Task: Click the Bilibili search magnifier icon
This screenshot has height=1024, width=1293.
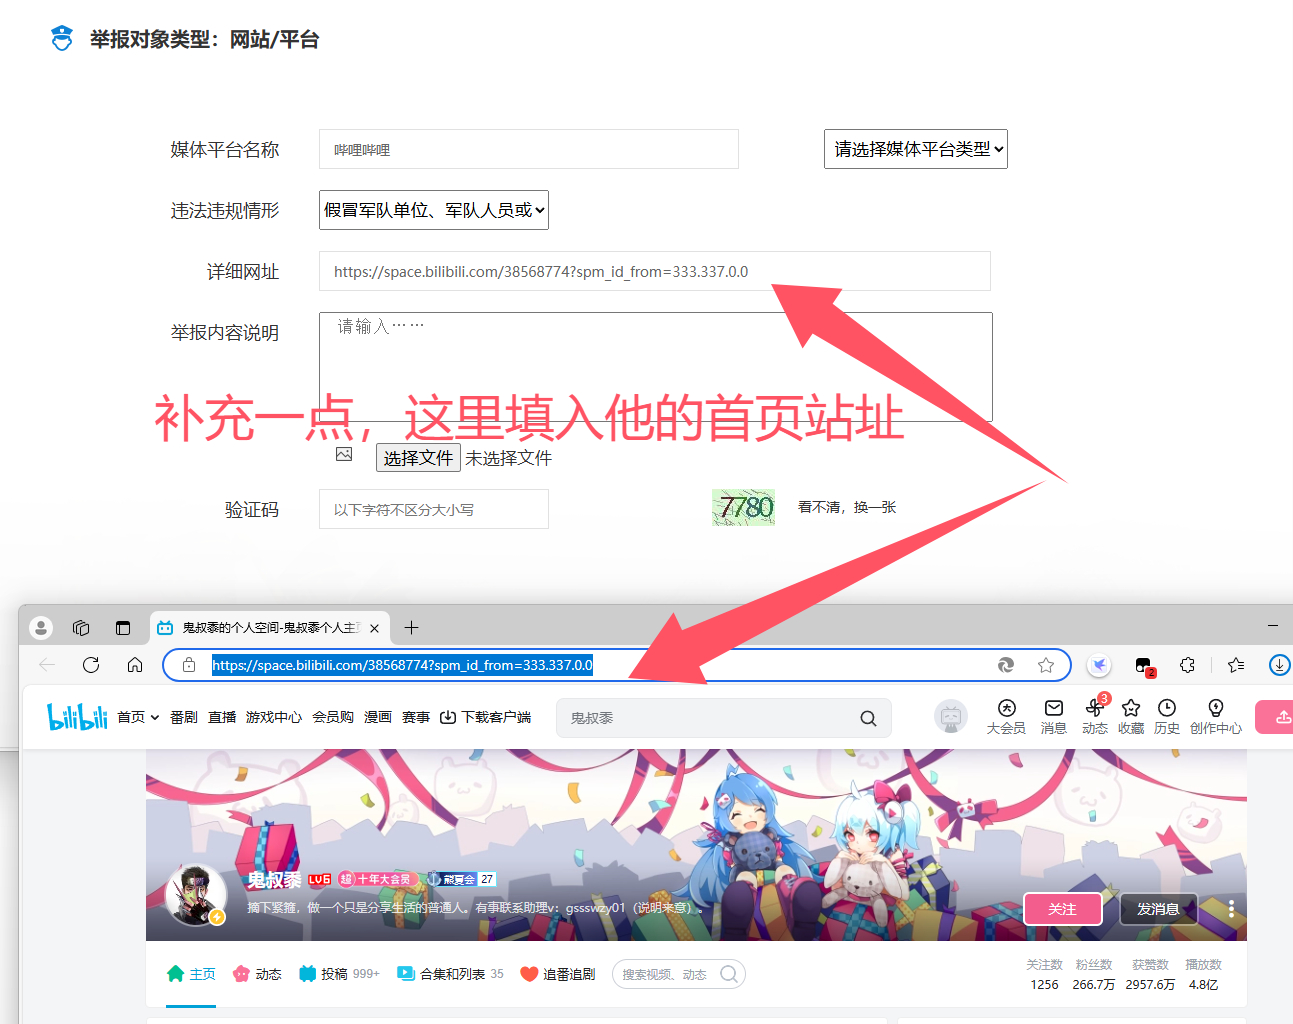Action: [868, 718]
